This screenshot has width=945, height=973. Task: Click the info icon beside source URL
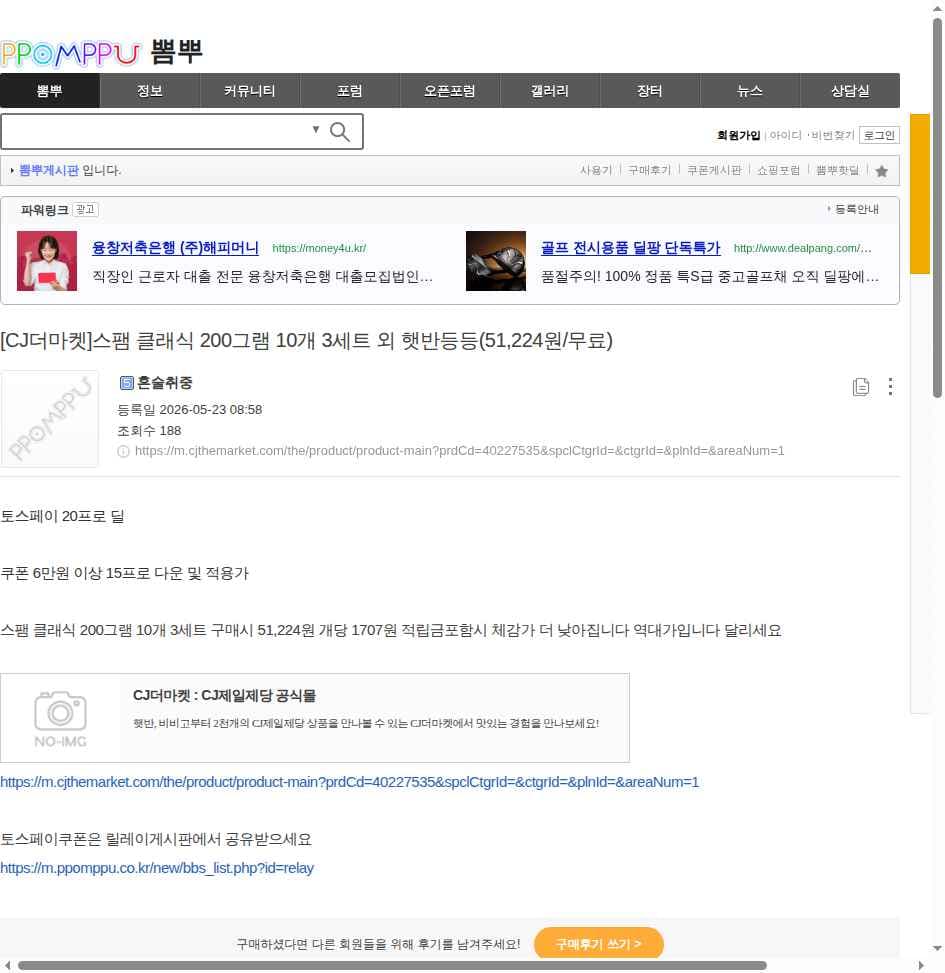pyautogui.click(x=123, y=451)
